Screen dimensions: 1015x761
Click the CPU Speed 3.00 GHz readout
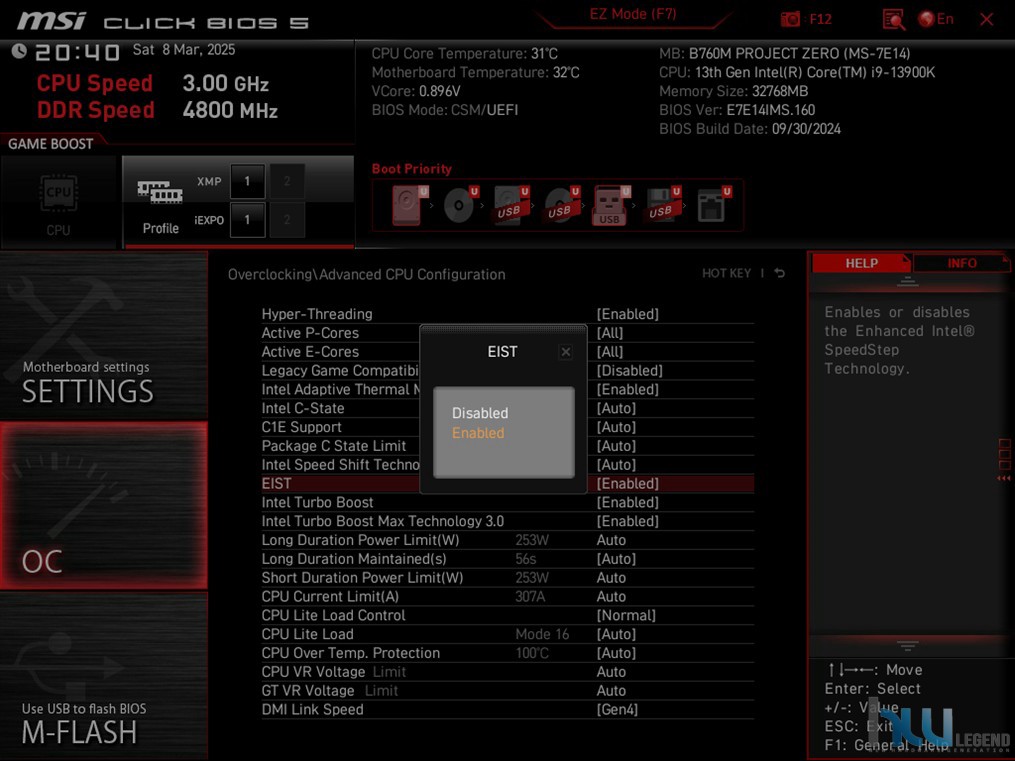click(153, 83)
